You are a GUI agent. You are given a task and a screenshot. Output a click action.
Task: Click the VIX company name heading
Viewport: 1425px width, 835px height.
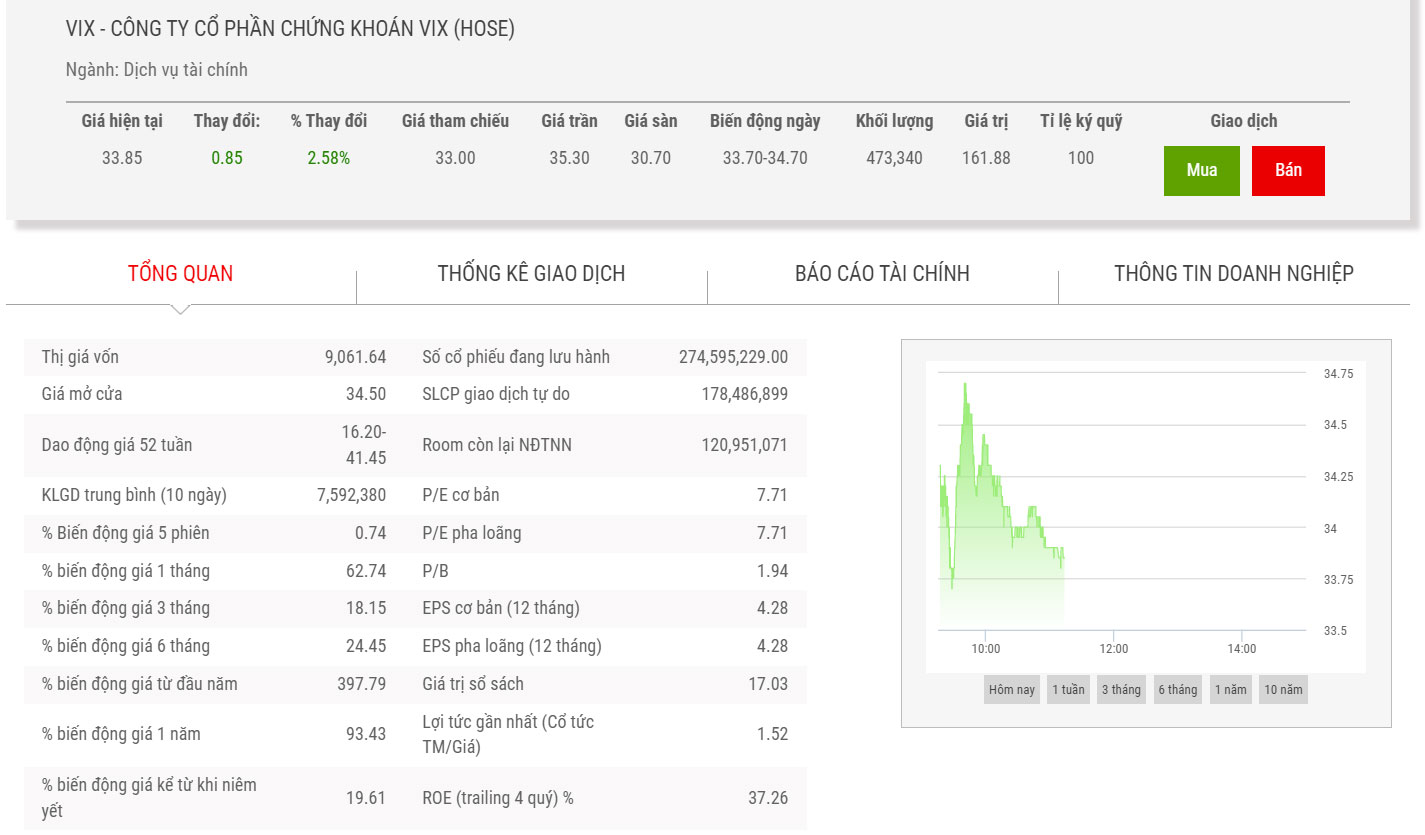(x=290, y=29)
